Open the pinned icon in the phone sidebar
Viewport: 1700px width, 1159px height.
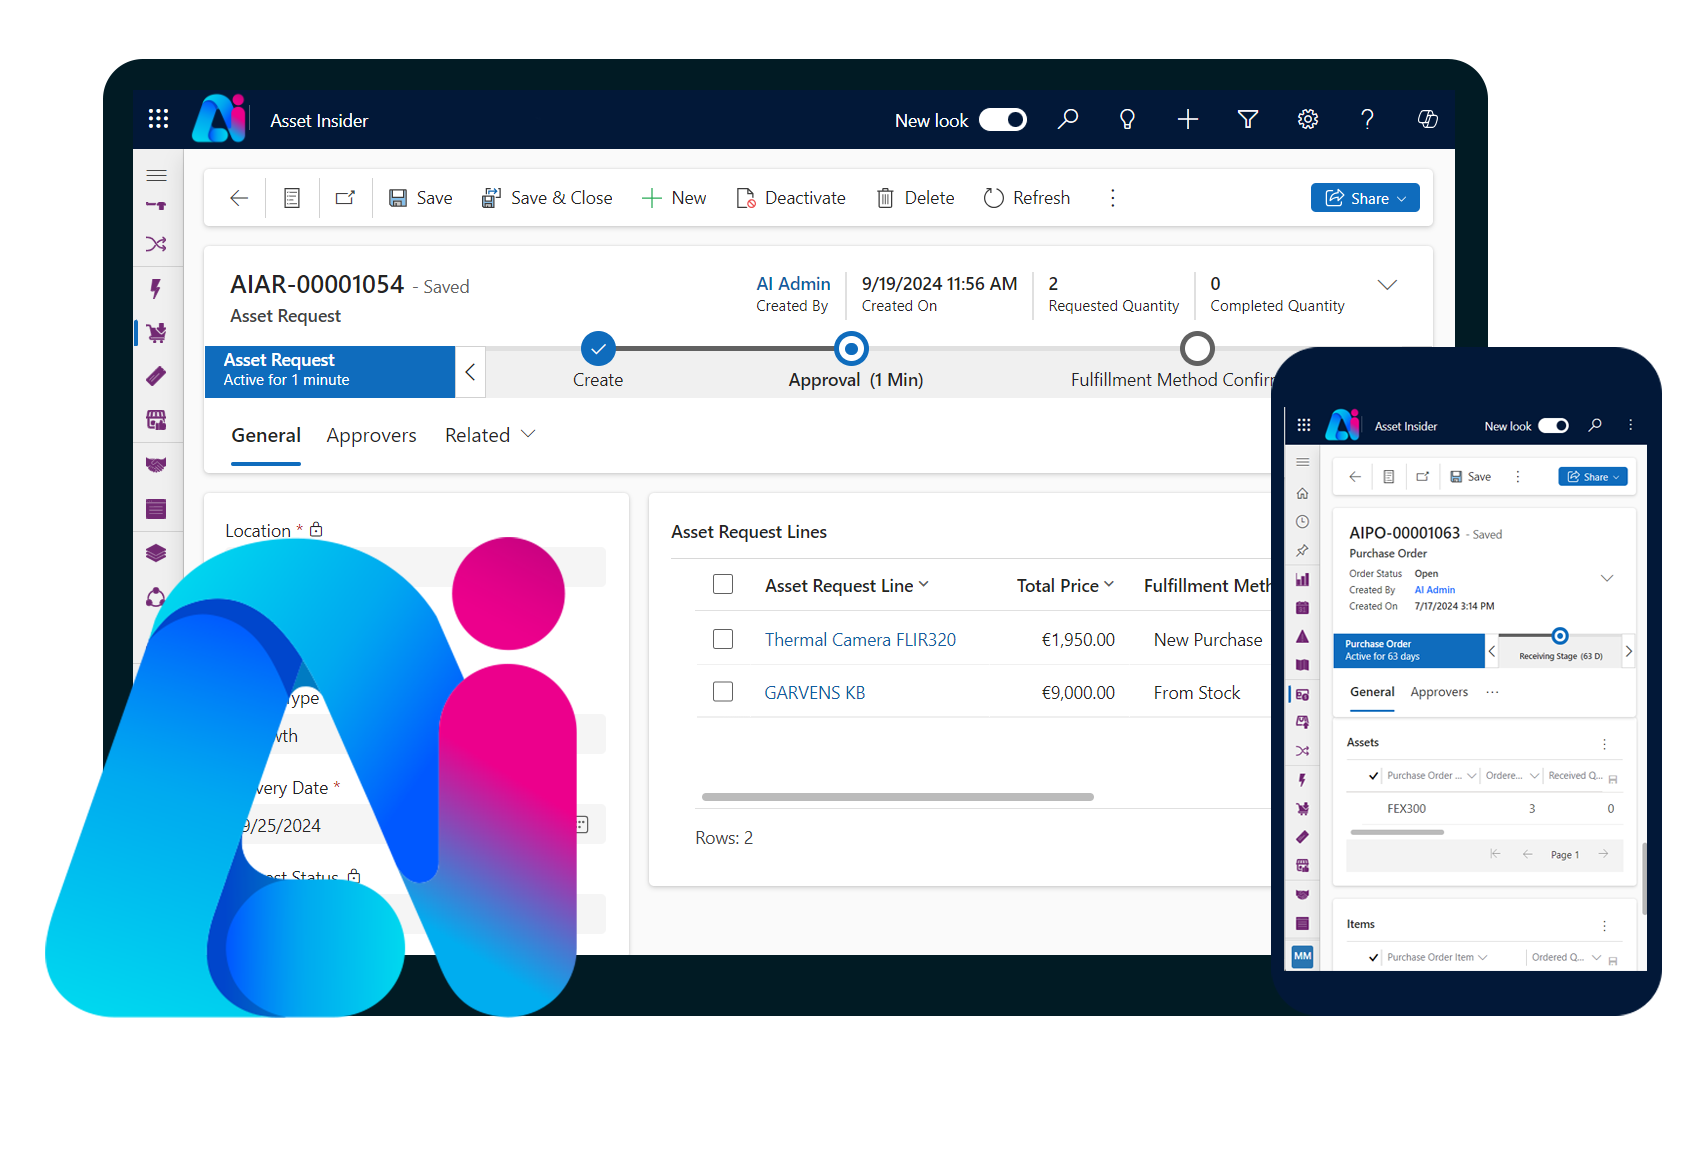1302,550
